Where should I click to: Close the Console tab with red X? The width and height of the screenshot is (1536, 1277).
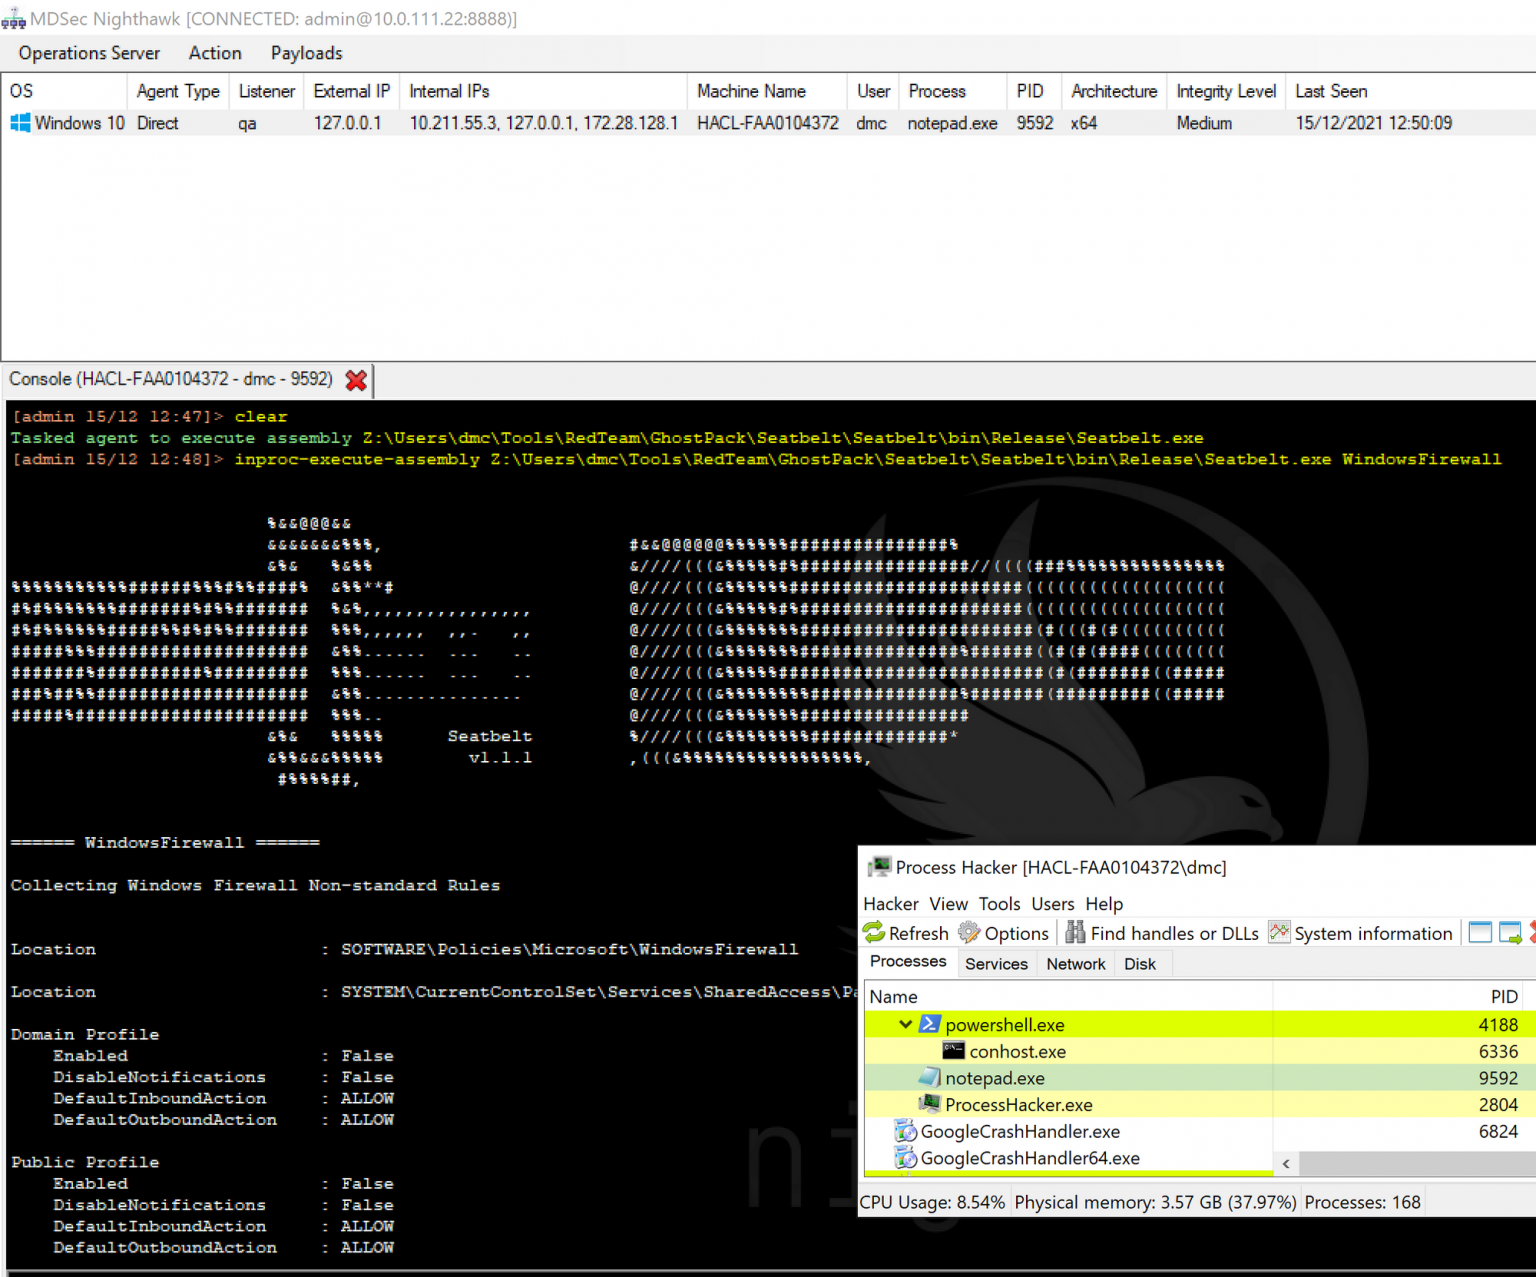point(356,380)
